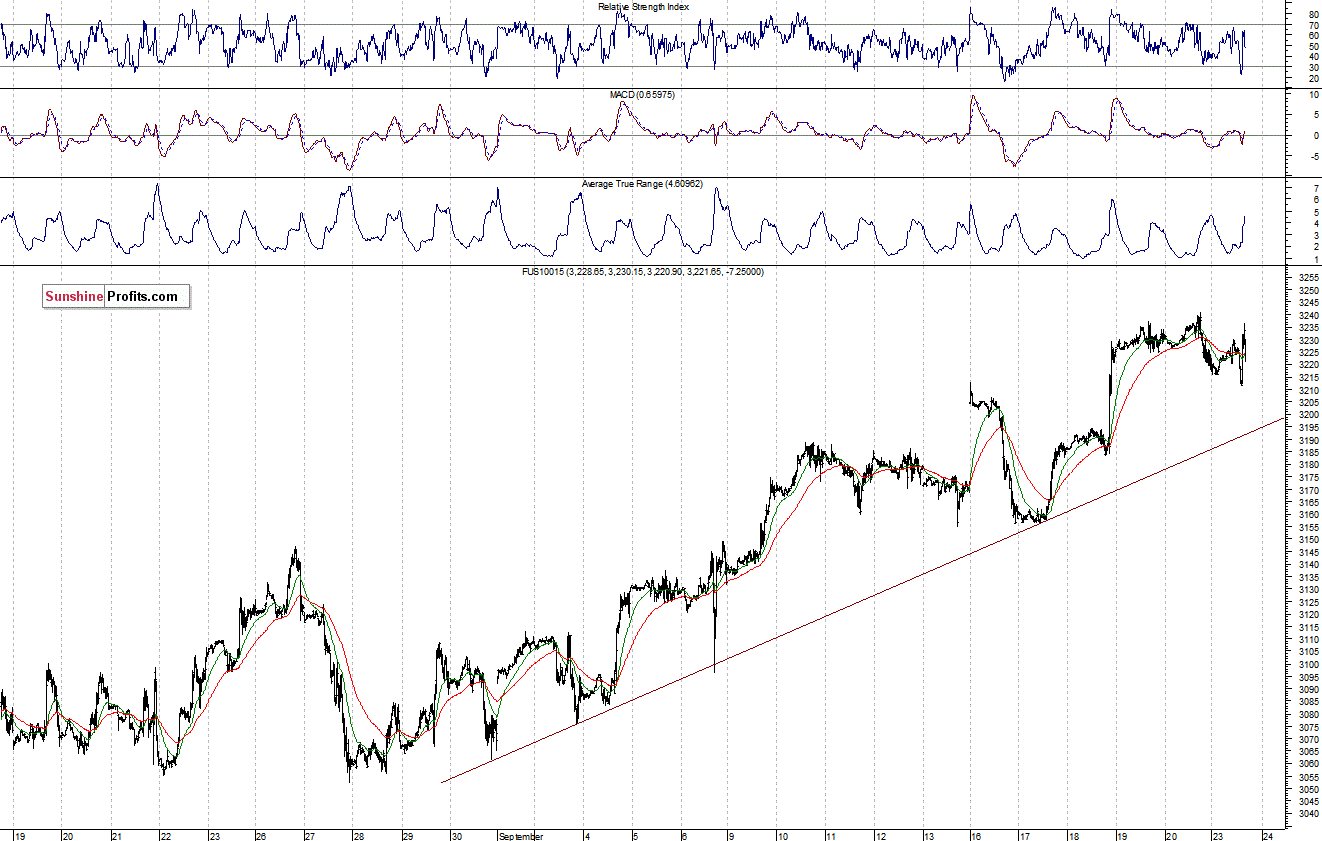Click the 27 date label on the time axis
This screenshot has width=1322, height=841.
310,835
